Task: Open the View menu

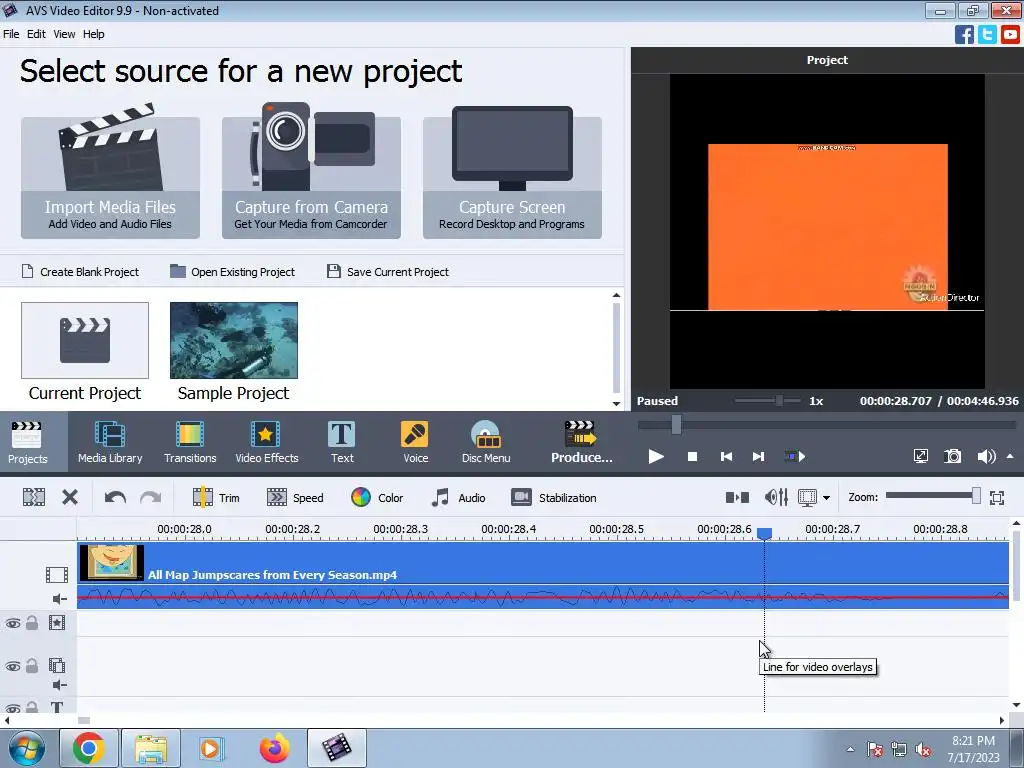Action: pos(64,34)
